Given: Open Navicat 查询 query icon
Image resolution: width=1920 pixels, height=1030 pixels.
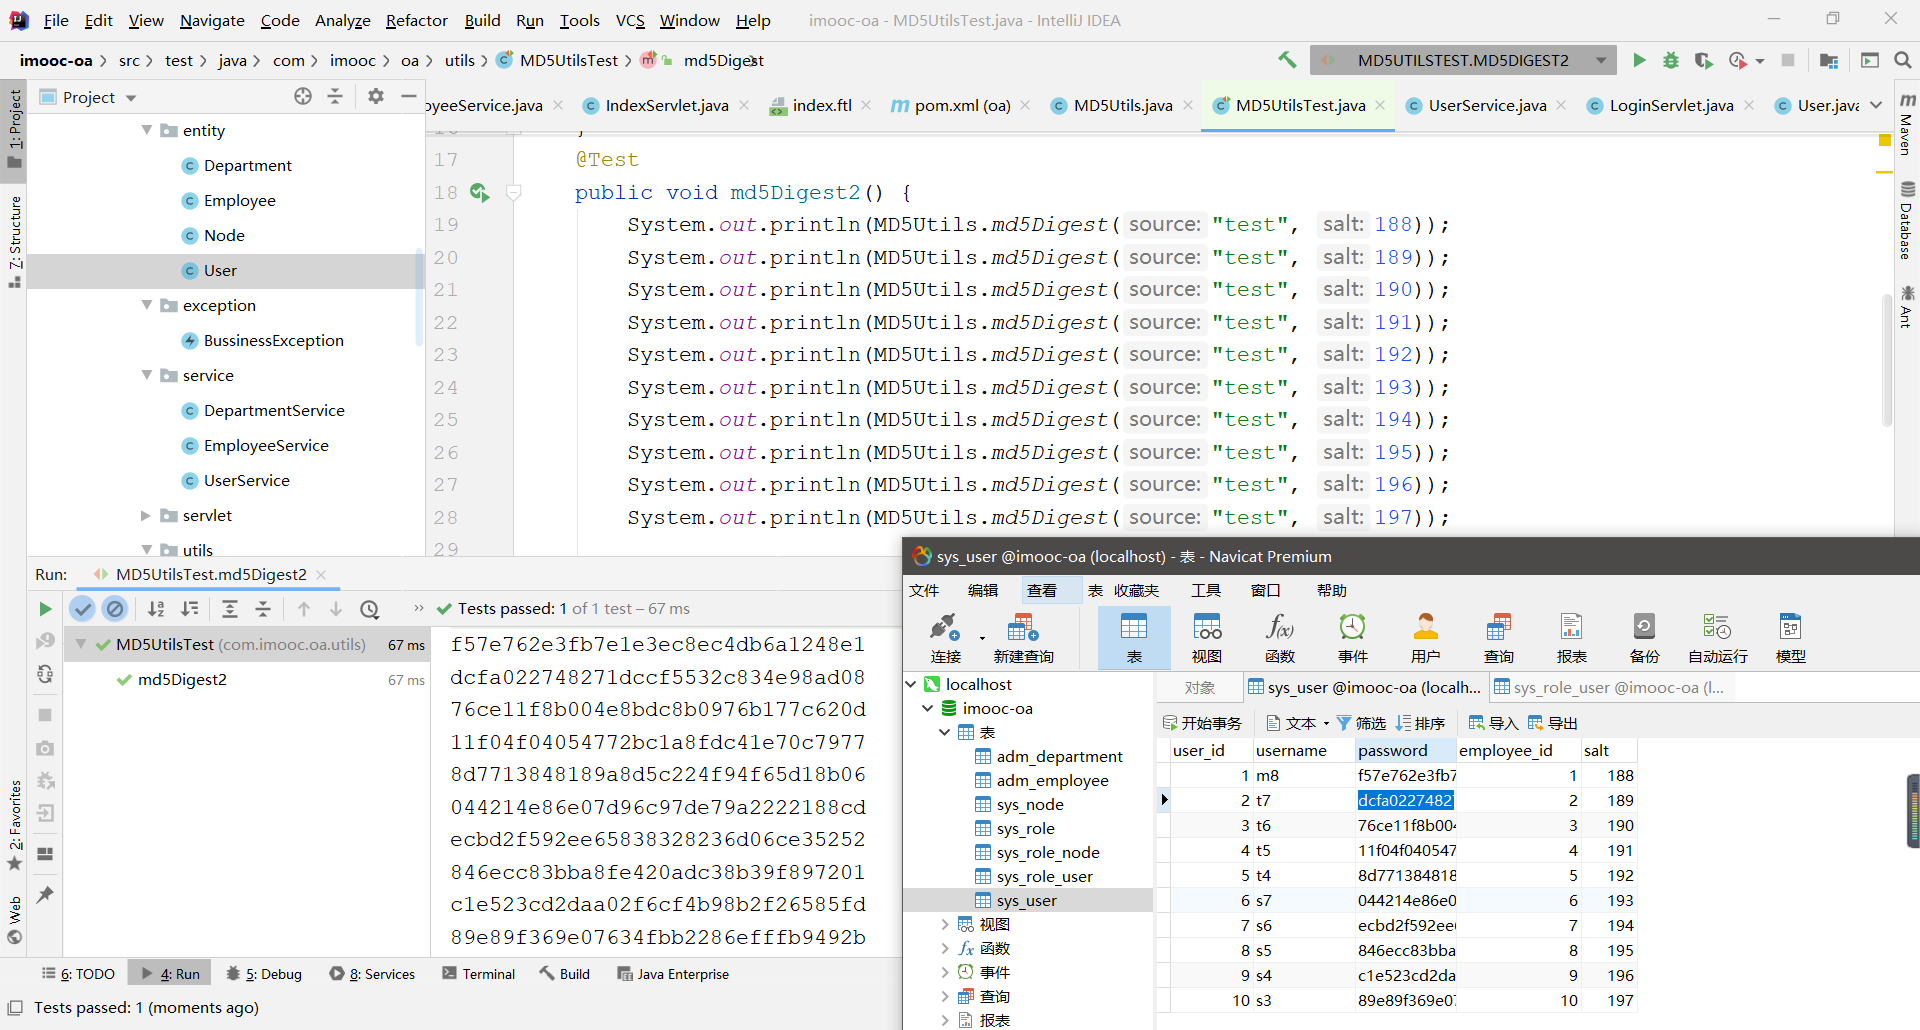Looking at the screenshot, I should coord(1499,638).
